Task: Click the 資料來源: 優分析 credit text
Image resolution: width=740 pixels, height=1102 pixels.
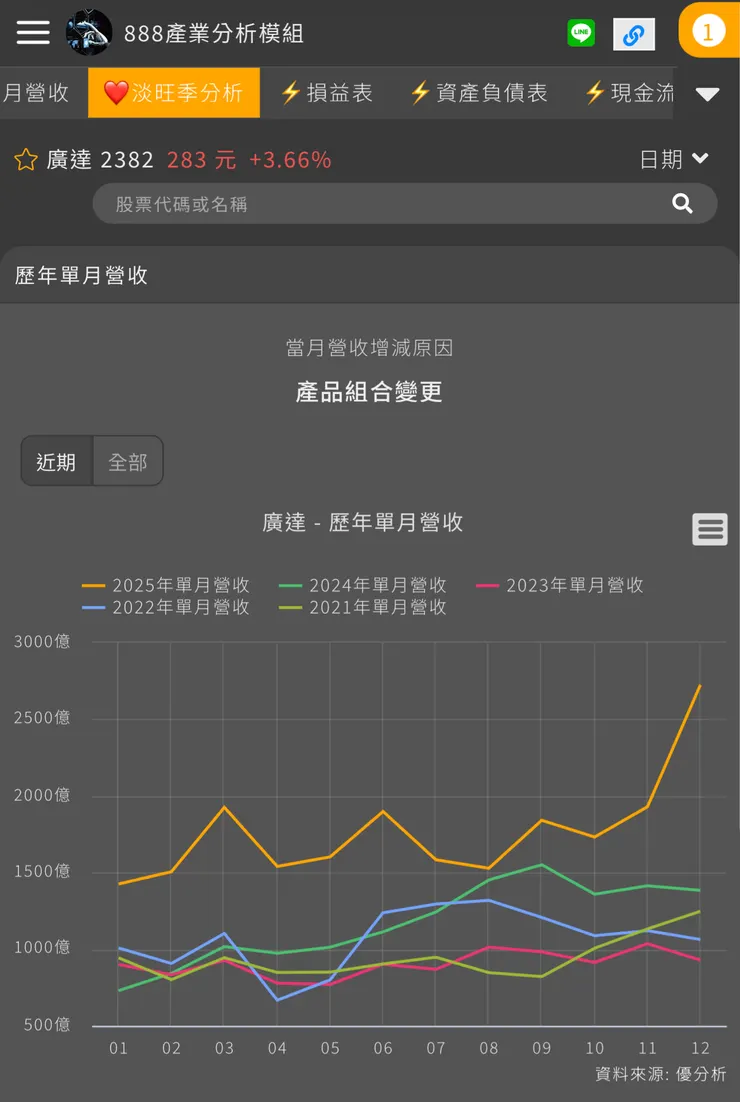Action: (661, 1074)
